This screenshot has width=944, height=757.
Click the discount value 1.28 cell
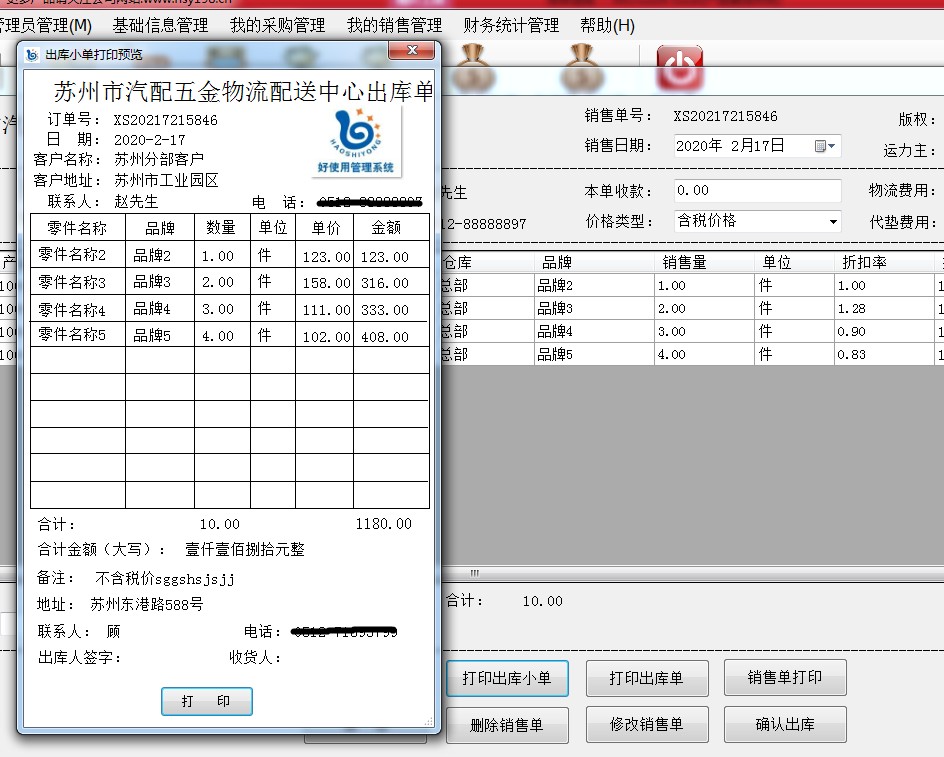tap(884, 308)
